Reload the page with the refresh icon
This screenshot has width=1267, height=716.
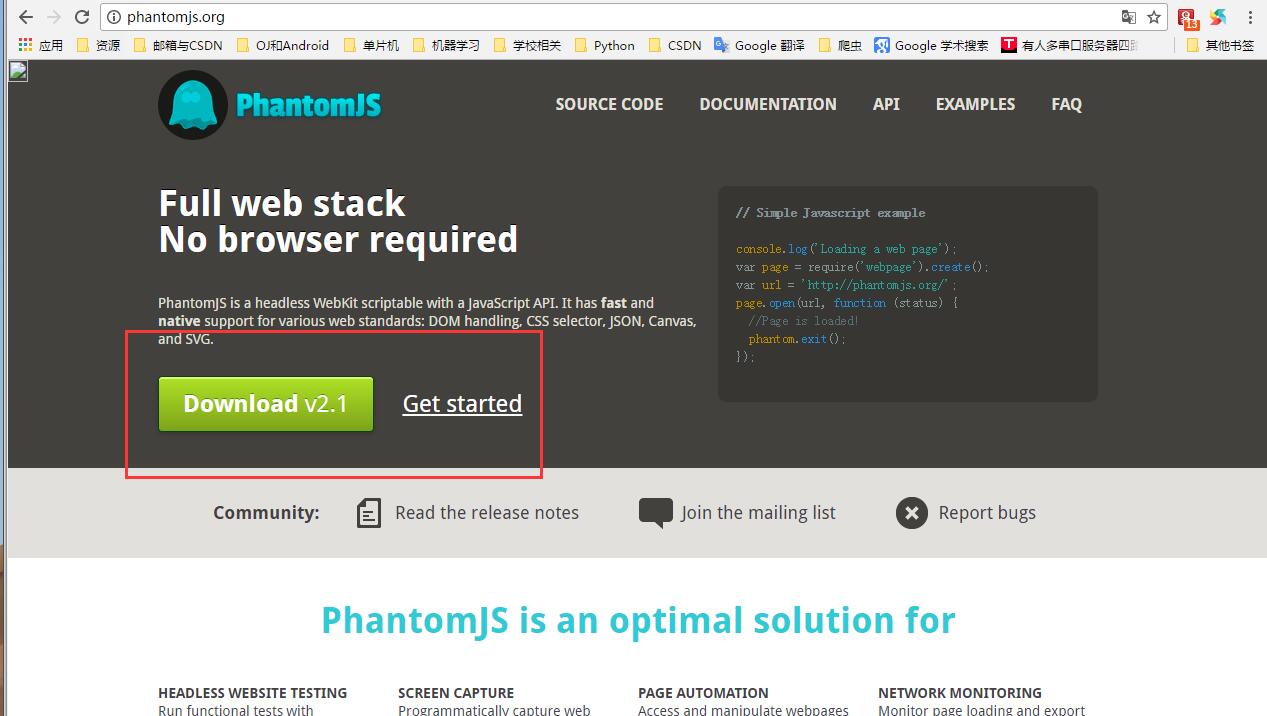point(82,17)
